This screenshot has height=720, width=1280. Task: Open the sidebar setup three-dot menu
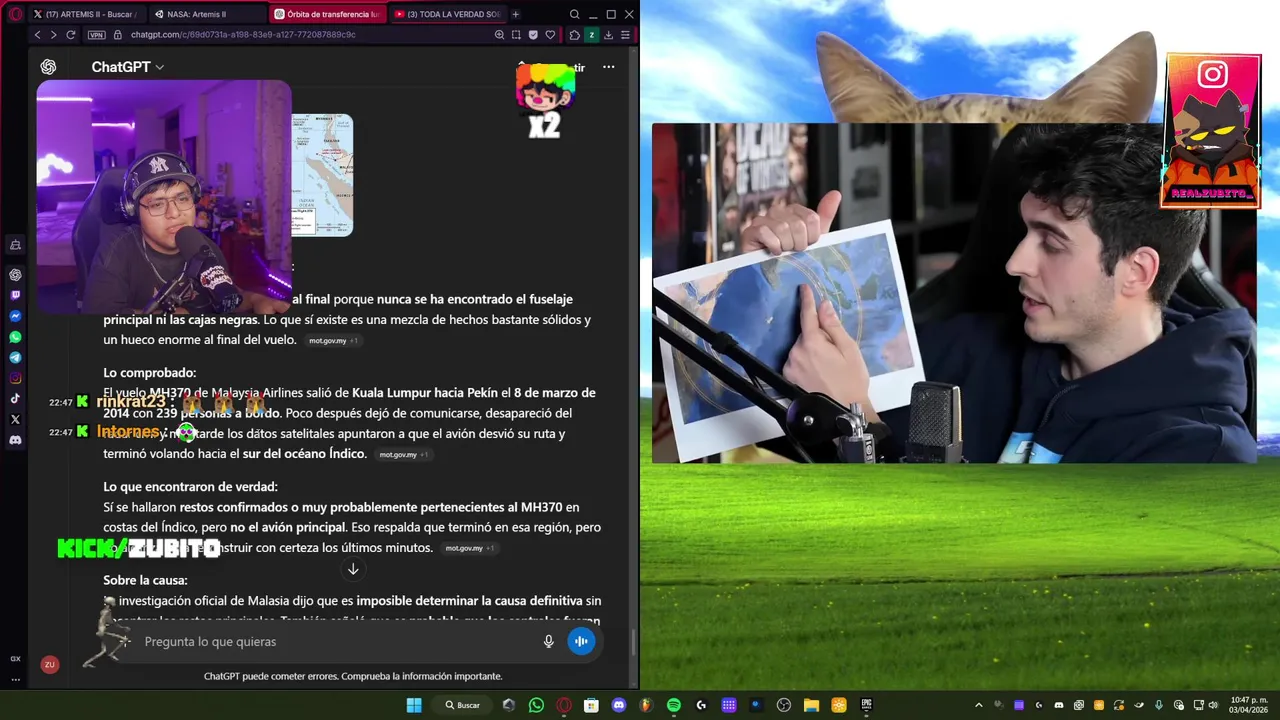click(x=15, y=679)
